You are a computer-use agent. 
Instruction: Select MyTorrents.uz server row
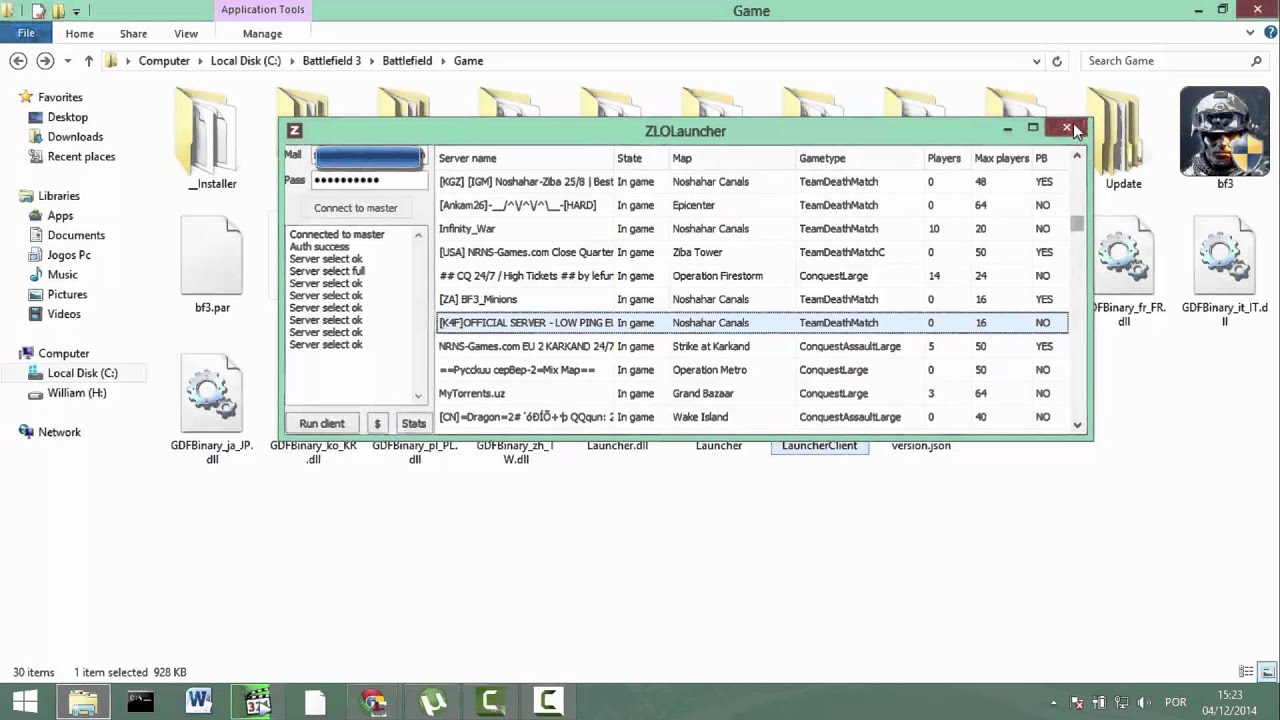[x=752, y=393]
